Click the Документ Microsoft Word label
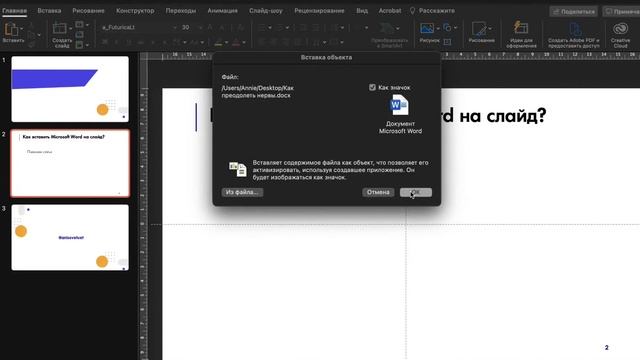This screenshot has height=360, width=640. [x=400, y=127]
